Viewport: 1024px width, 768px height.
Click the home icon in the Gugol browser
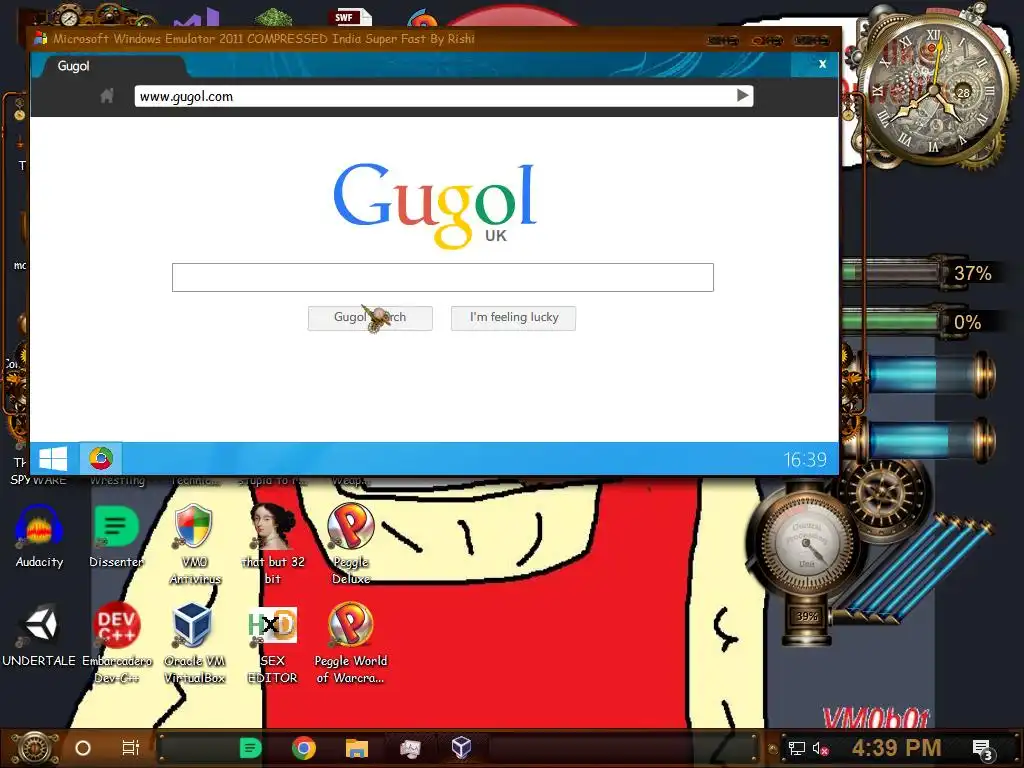pos(107,96)
